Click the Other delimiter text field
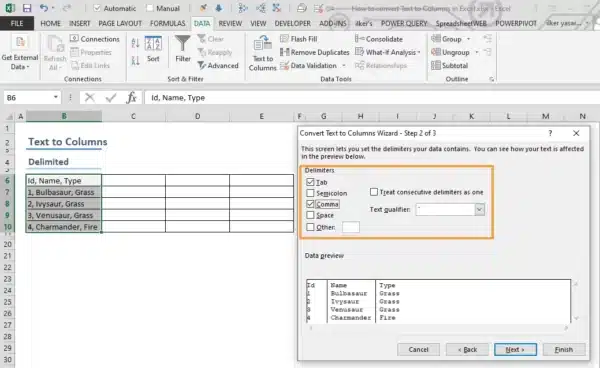 [x=351, y=227]
